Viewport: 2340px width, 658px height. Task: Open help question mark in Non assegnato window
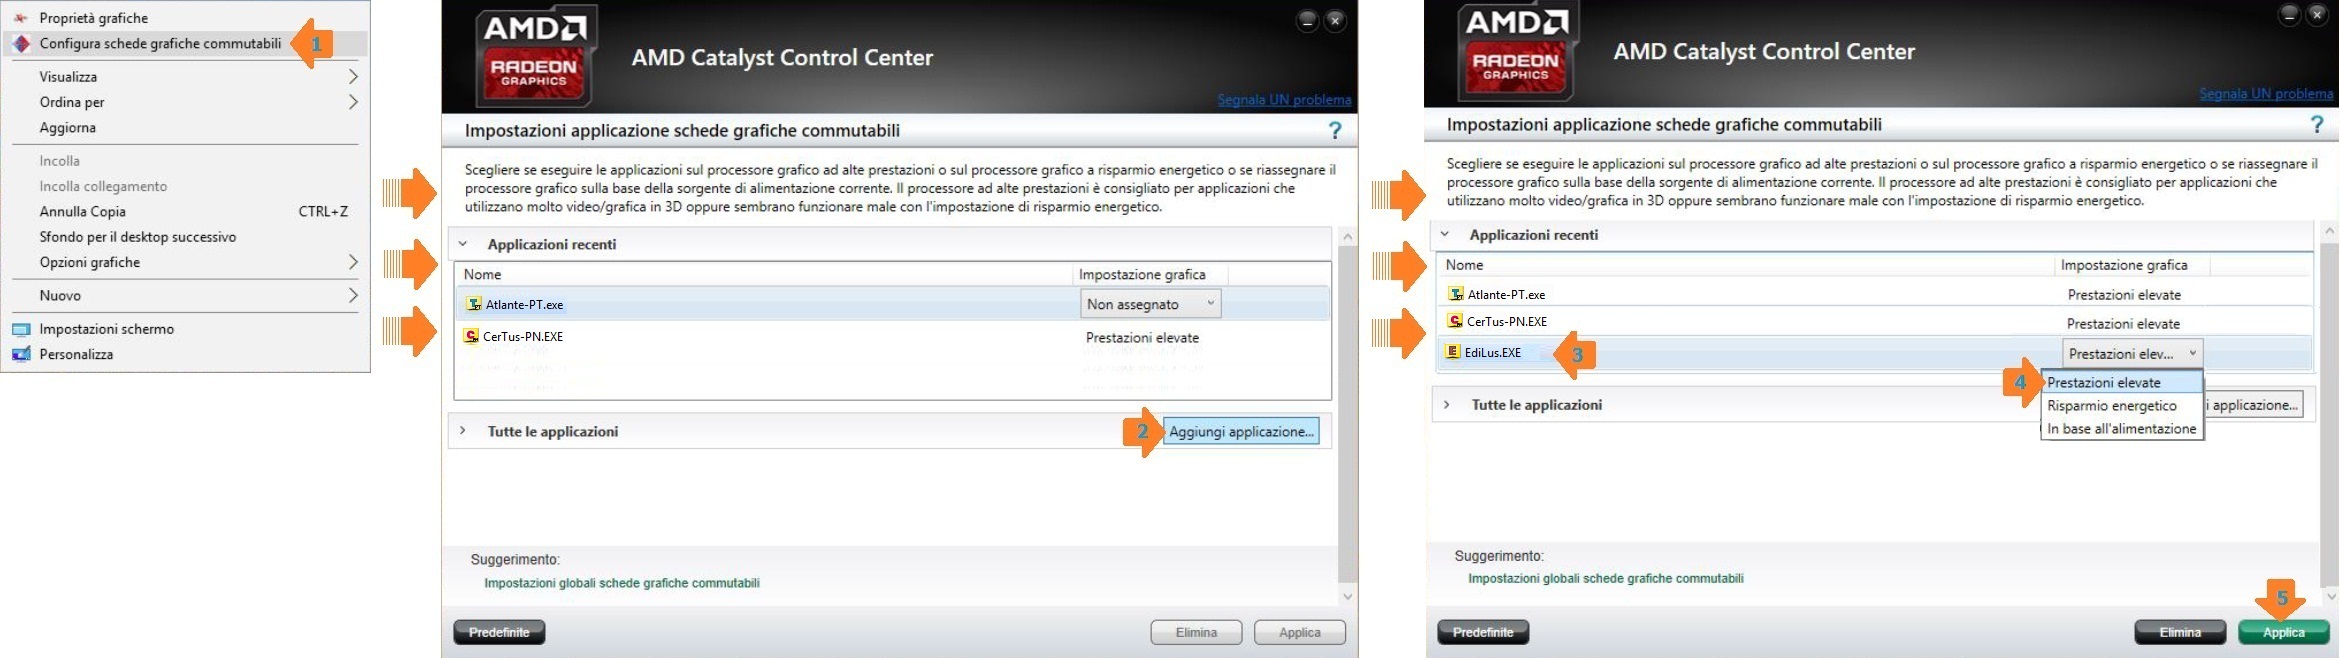pos(1335,130)
